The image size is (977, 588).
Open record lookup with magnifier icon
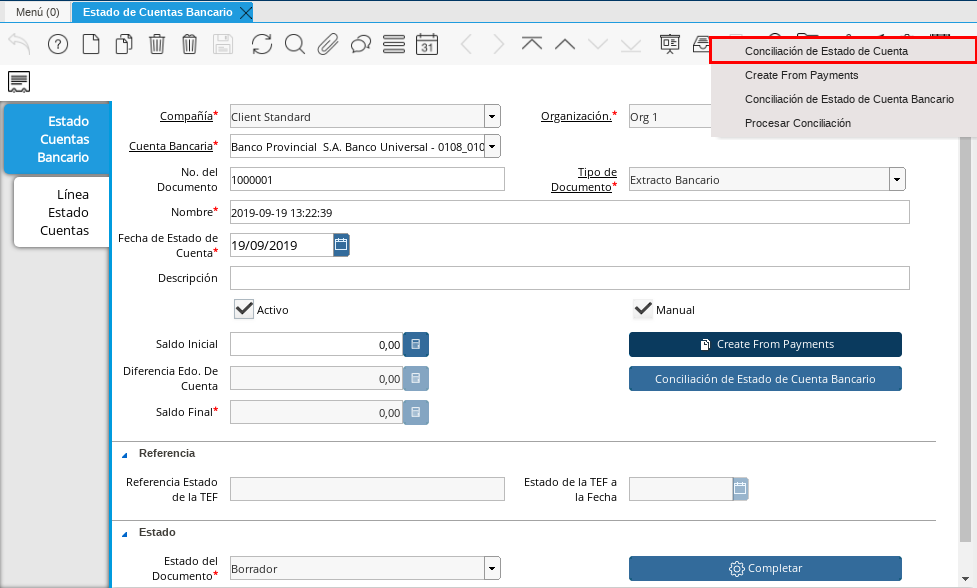click(295, 44)
